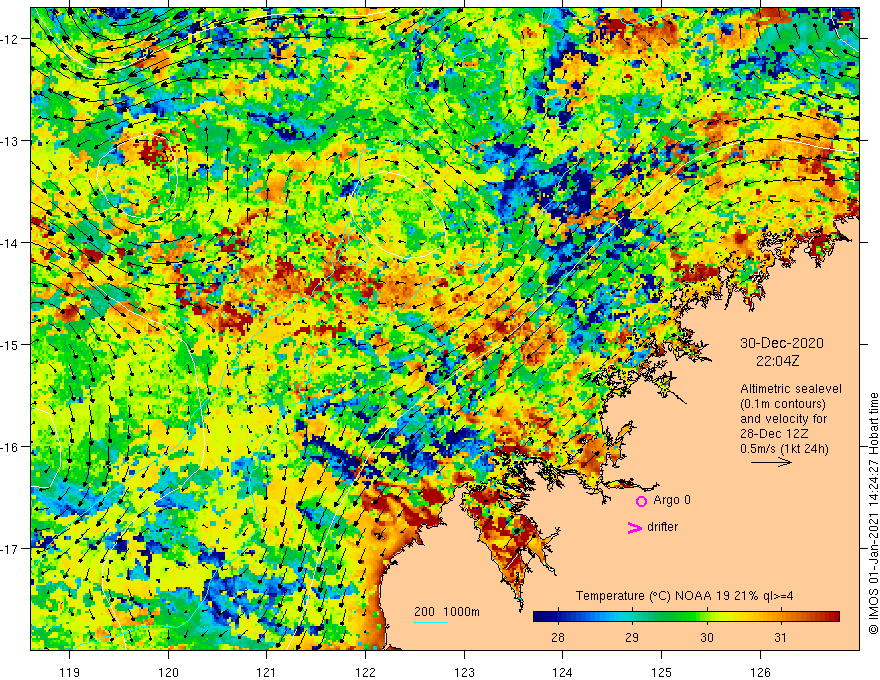Click latitude axis label -14
Screen dimensions: 880x680
click(x=10, y=243)
